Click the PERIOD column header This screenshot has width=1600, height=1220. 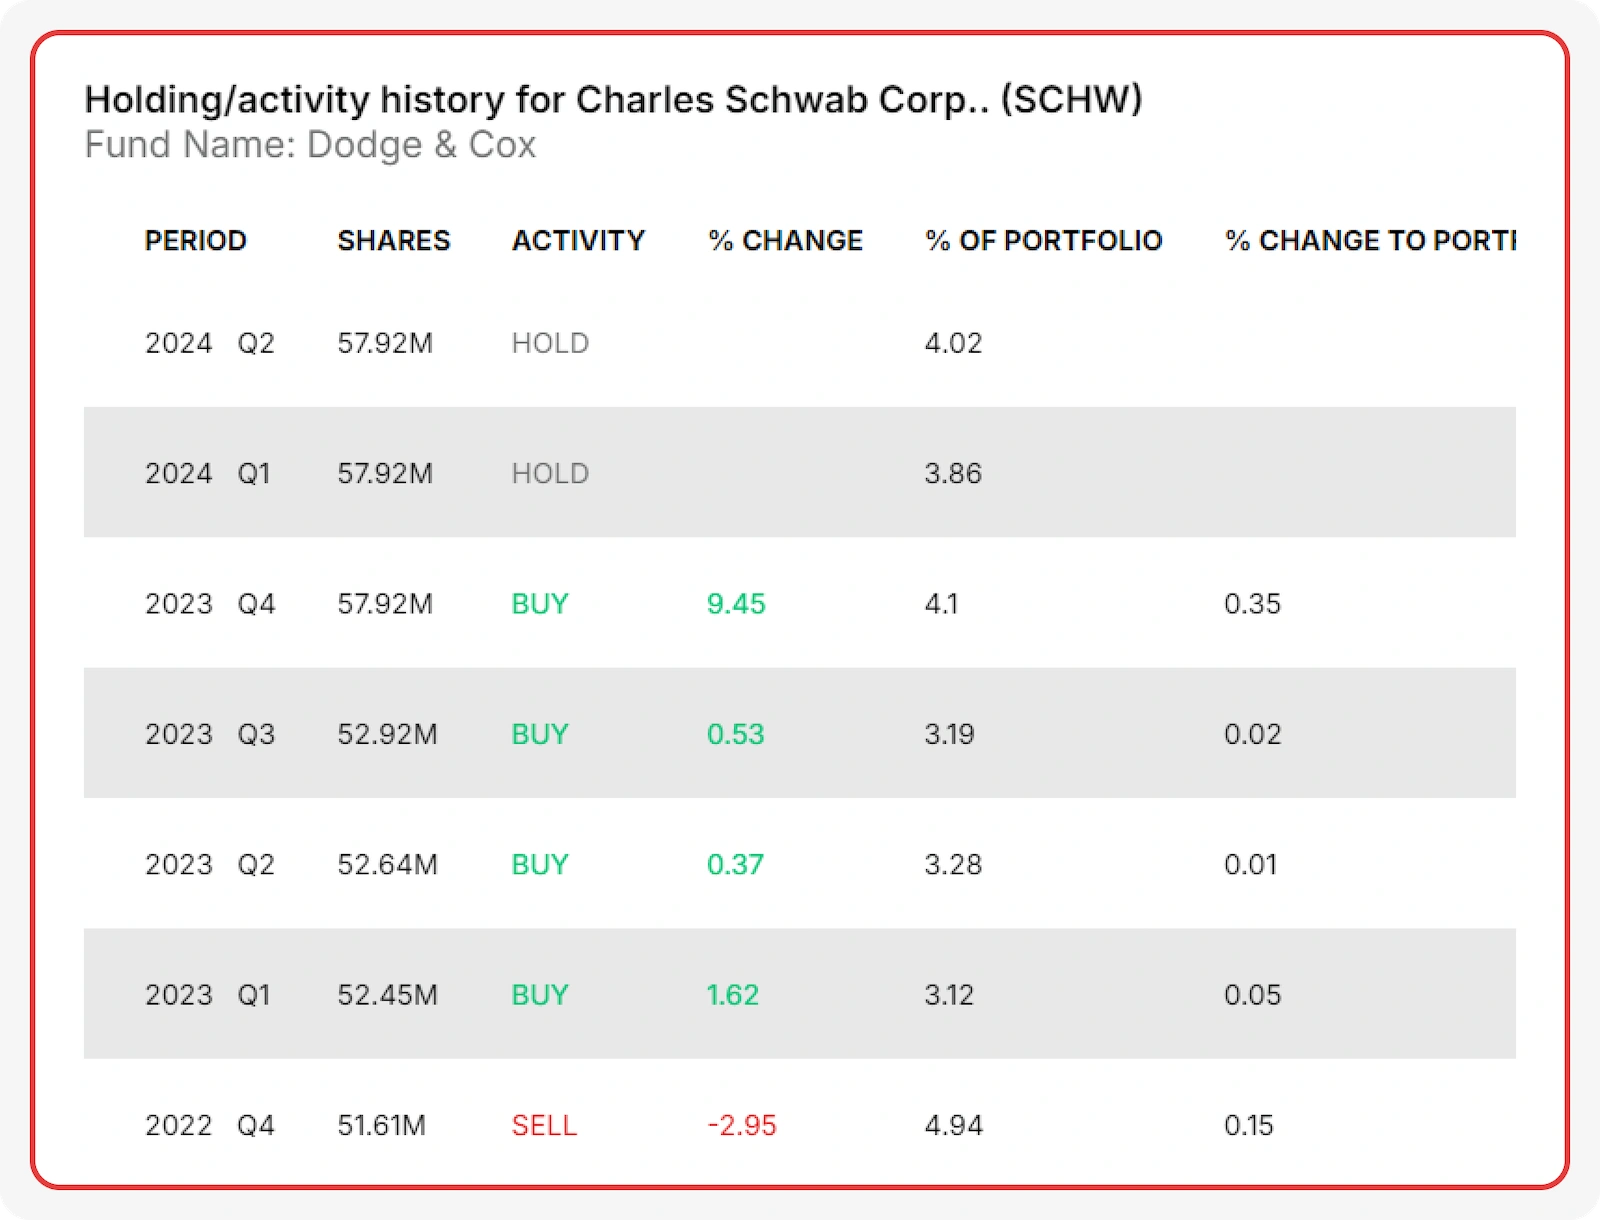click(x=195, y=241)
